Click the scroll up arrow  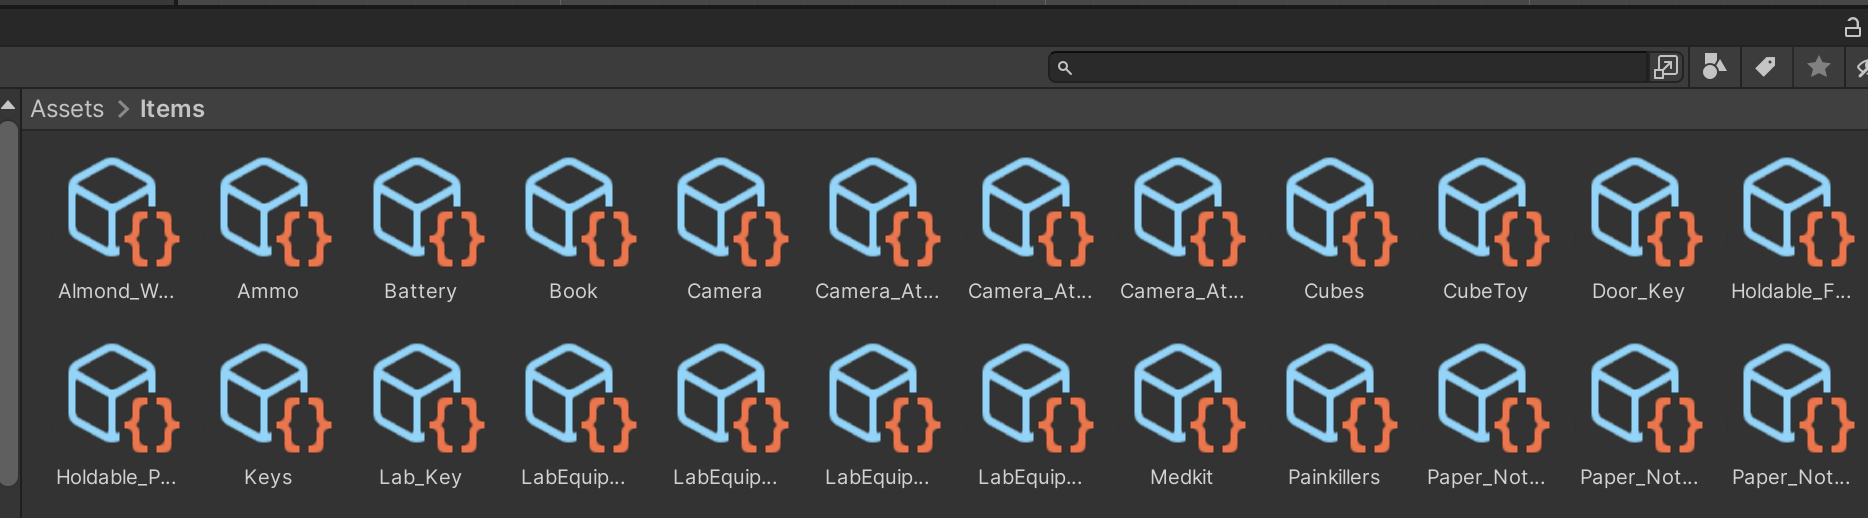pyautogui.click(x=8, y=105)
